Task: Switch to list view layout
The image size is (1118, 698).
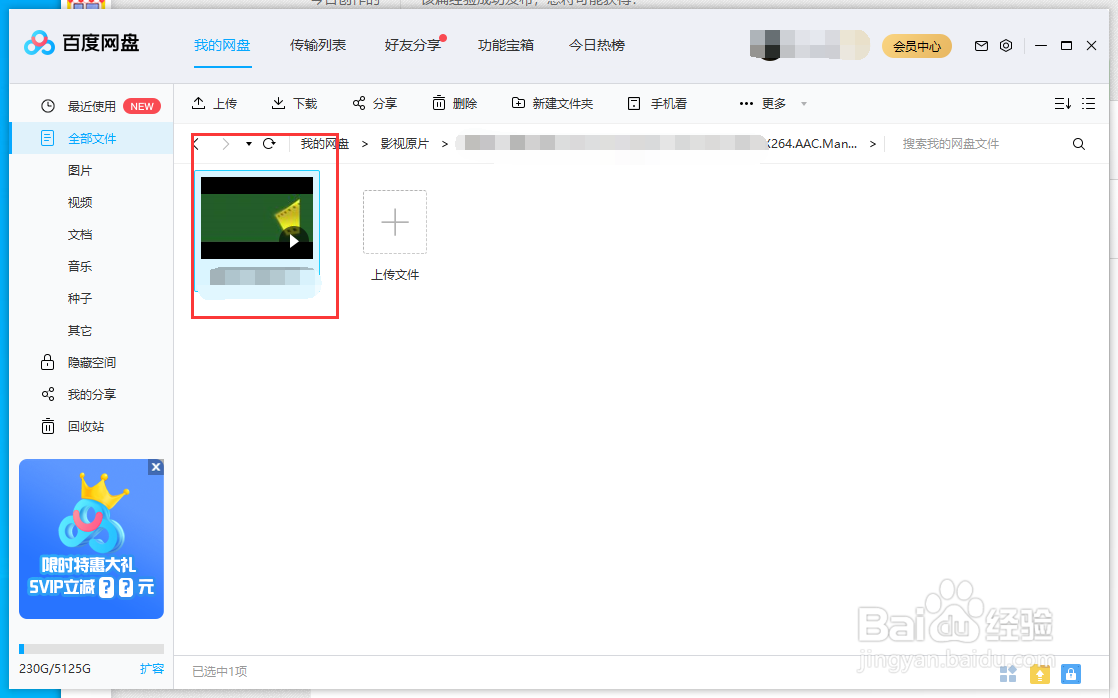Action: 1089,103
